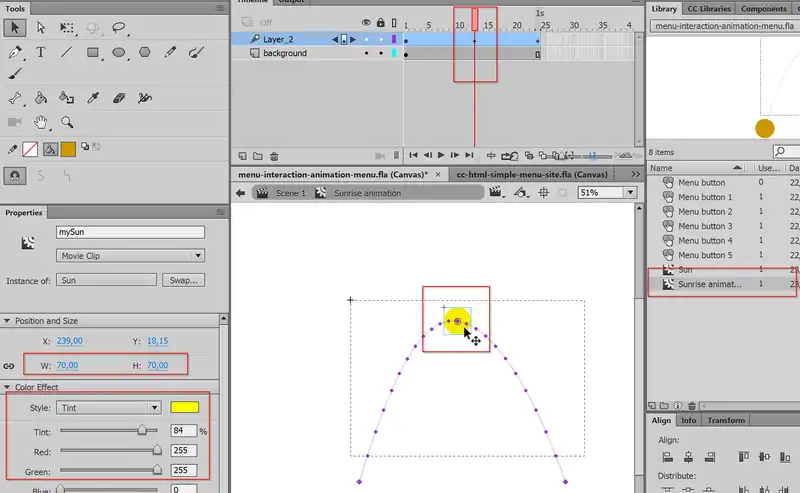Select the Subselection tool
The width and height of the screenshot is (800, 493).
(x=41, y=28)
